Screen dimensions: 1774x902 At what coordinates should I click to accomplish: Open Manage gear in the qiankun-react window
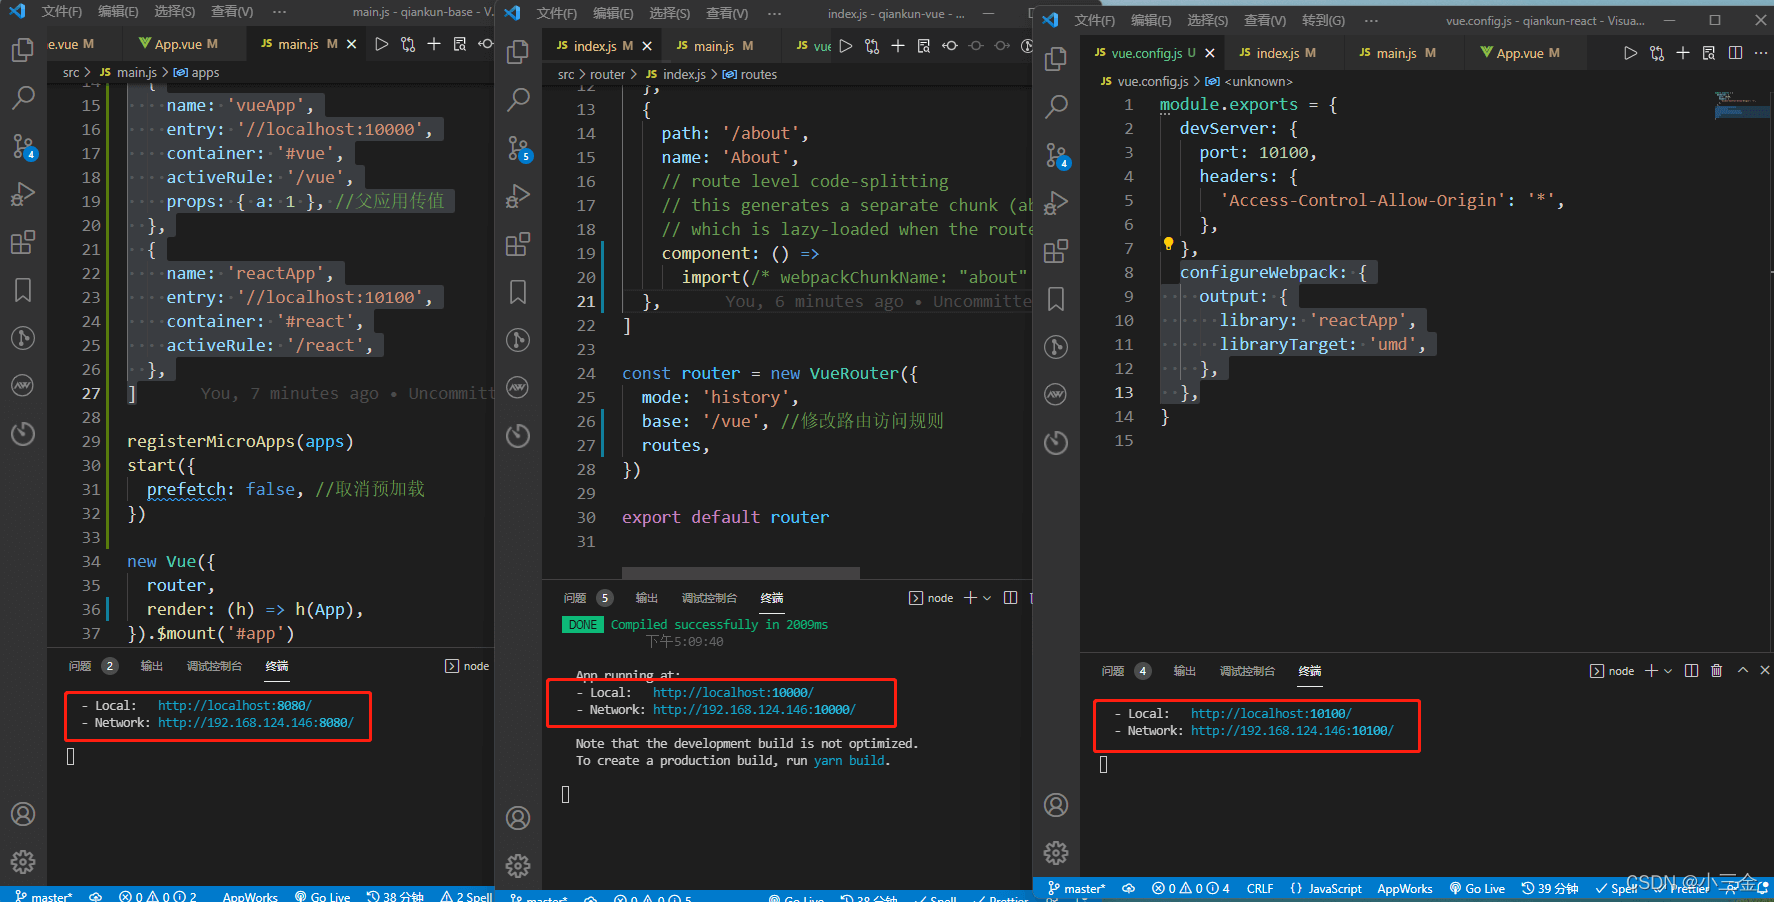pos(1056,853)
